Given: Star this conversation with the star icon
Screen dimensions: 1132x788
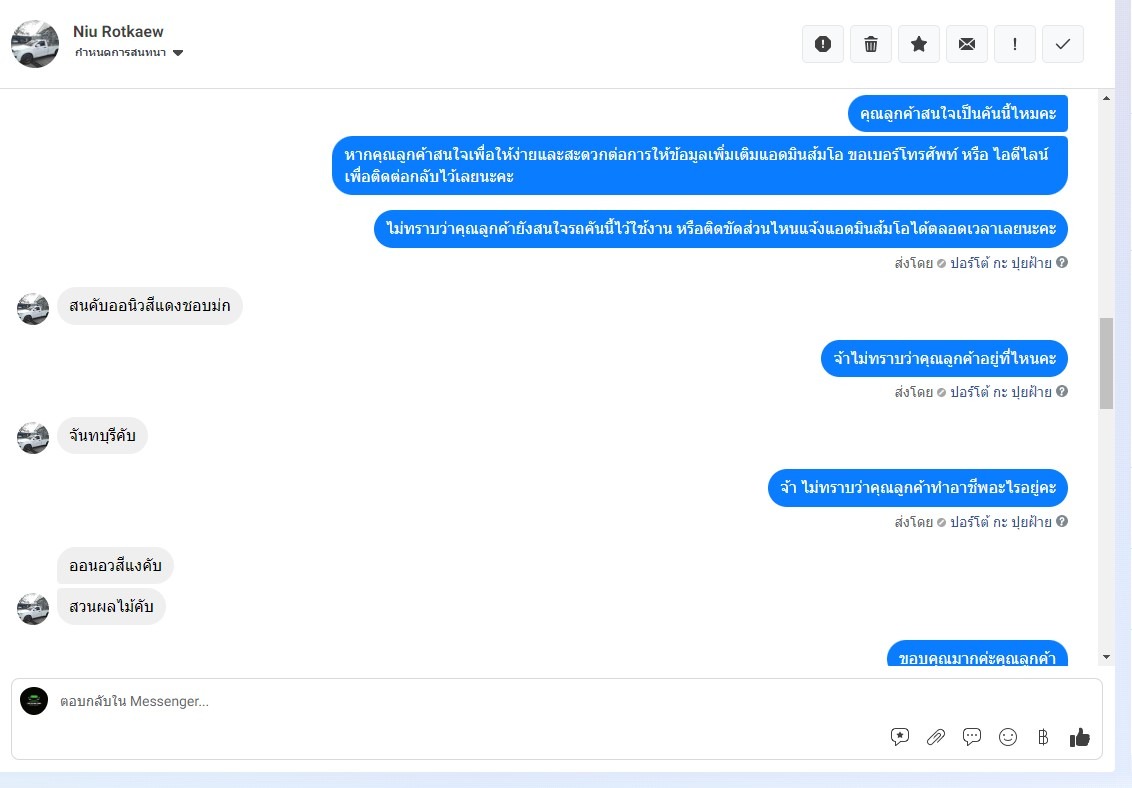Looking at the screenshot, I should point(918,44).
